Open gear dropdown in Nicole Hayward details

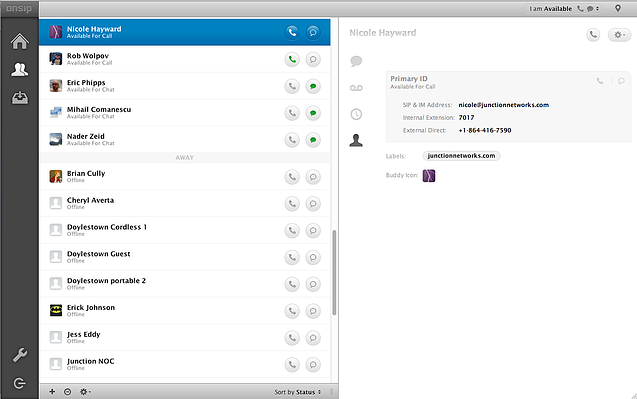pos(619,35)
